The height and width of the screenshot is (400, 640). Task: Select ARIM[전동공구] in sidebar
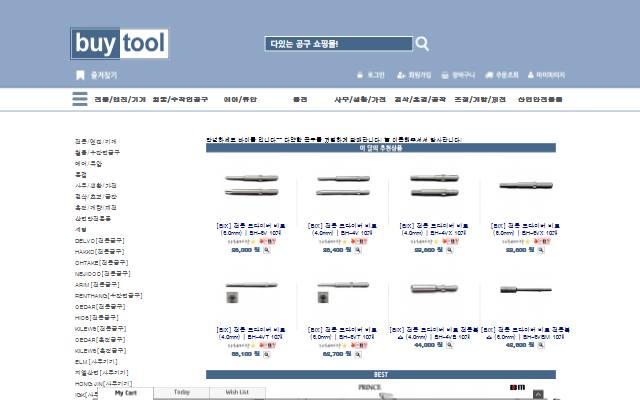click(x=97, y=284)
